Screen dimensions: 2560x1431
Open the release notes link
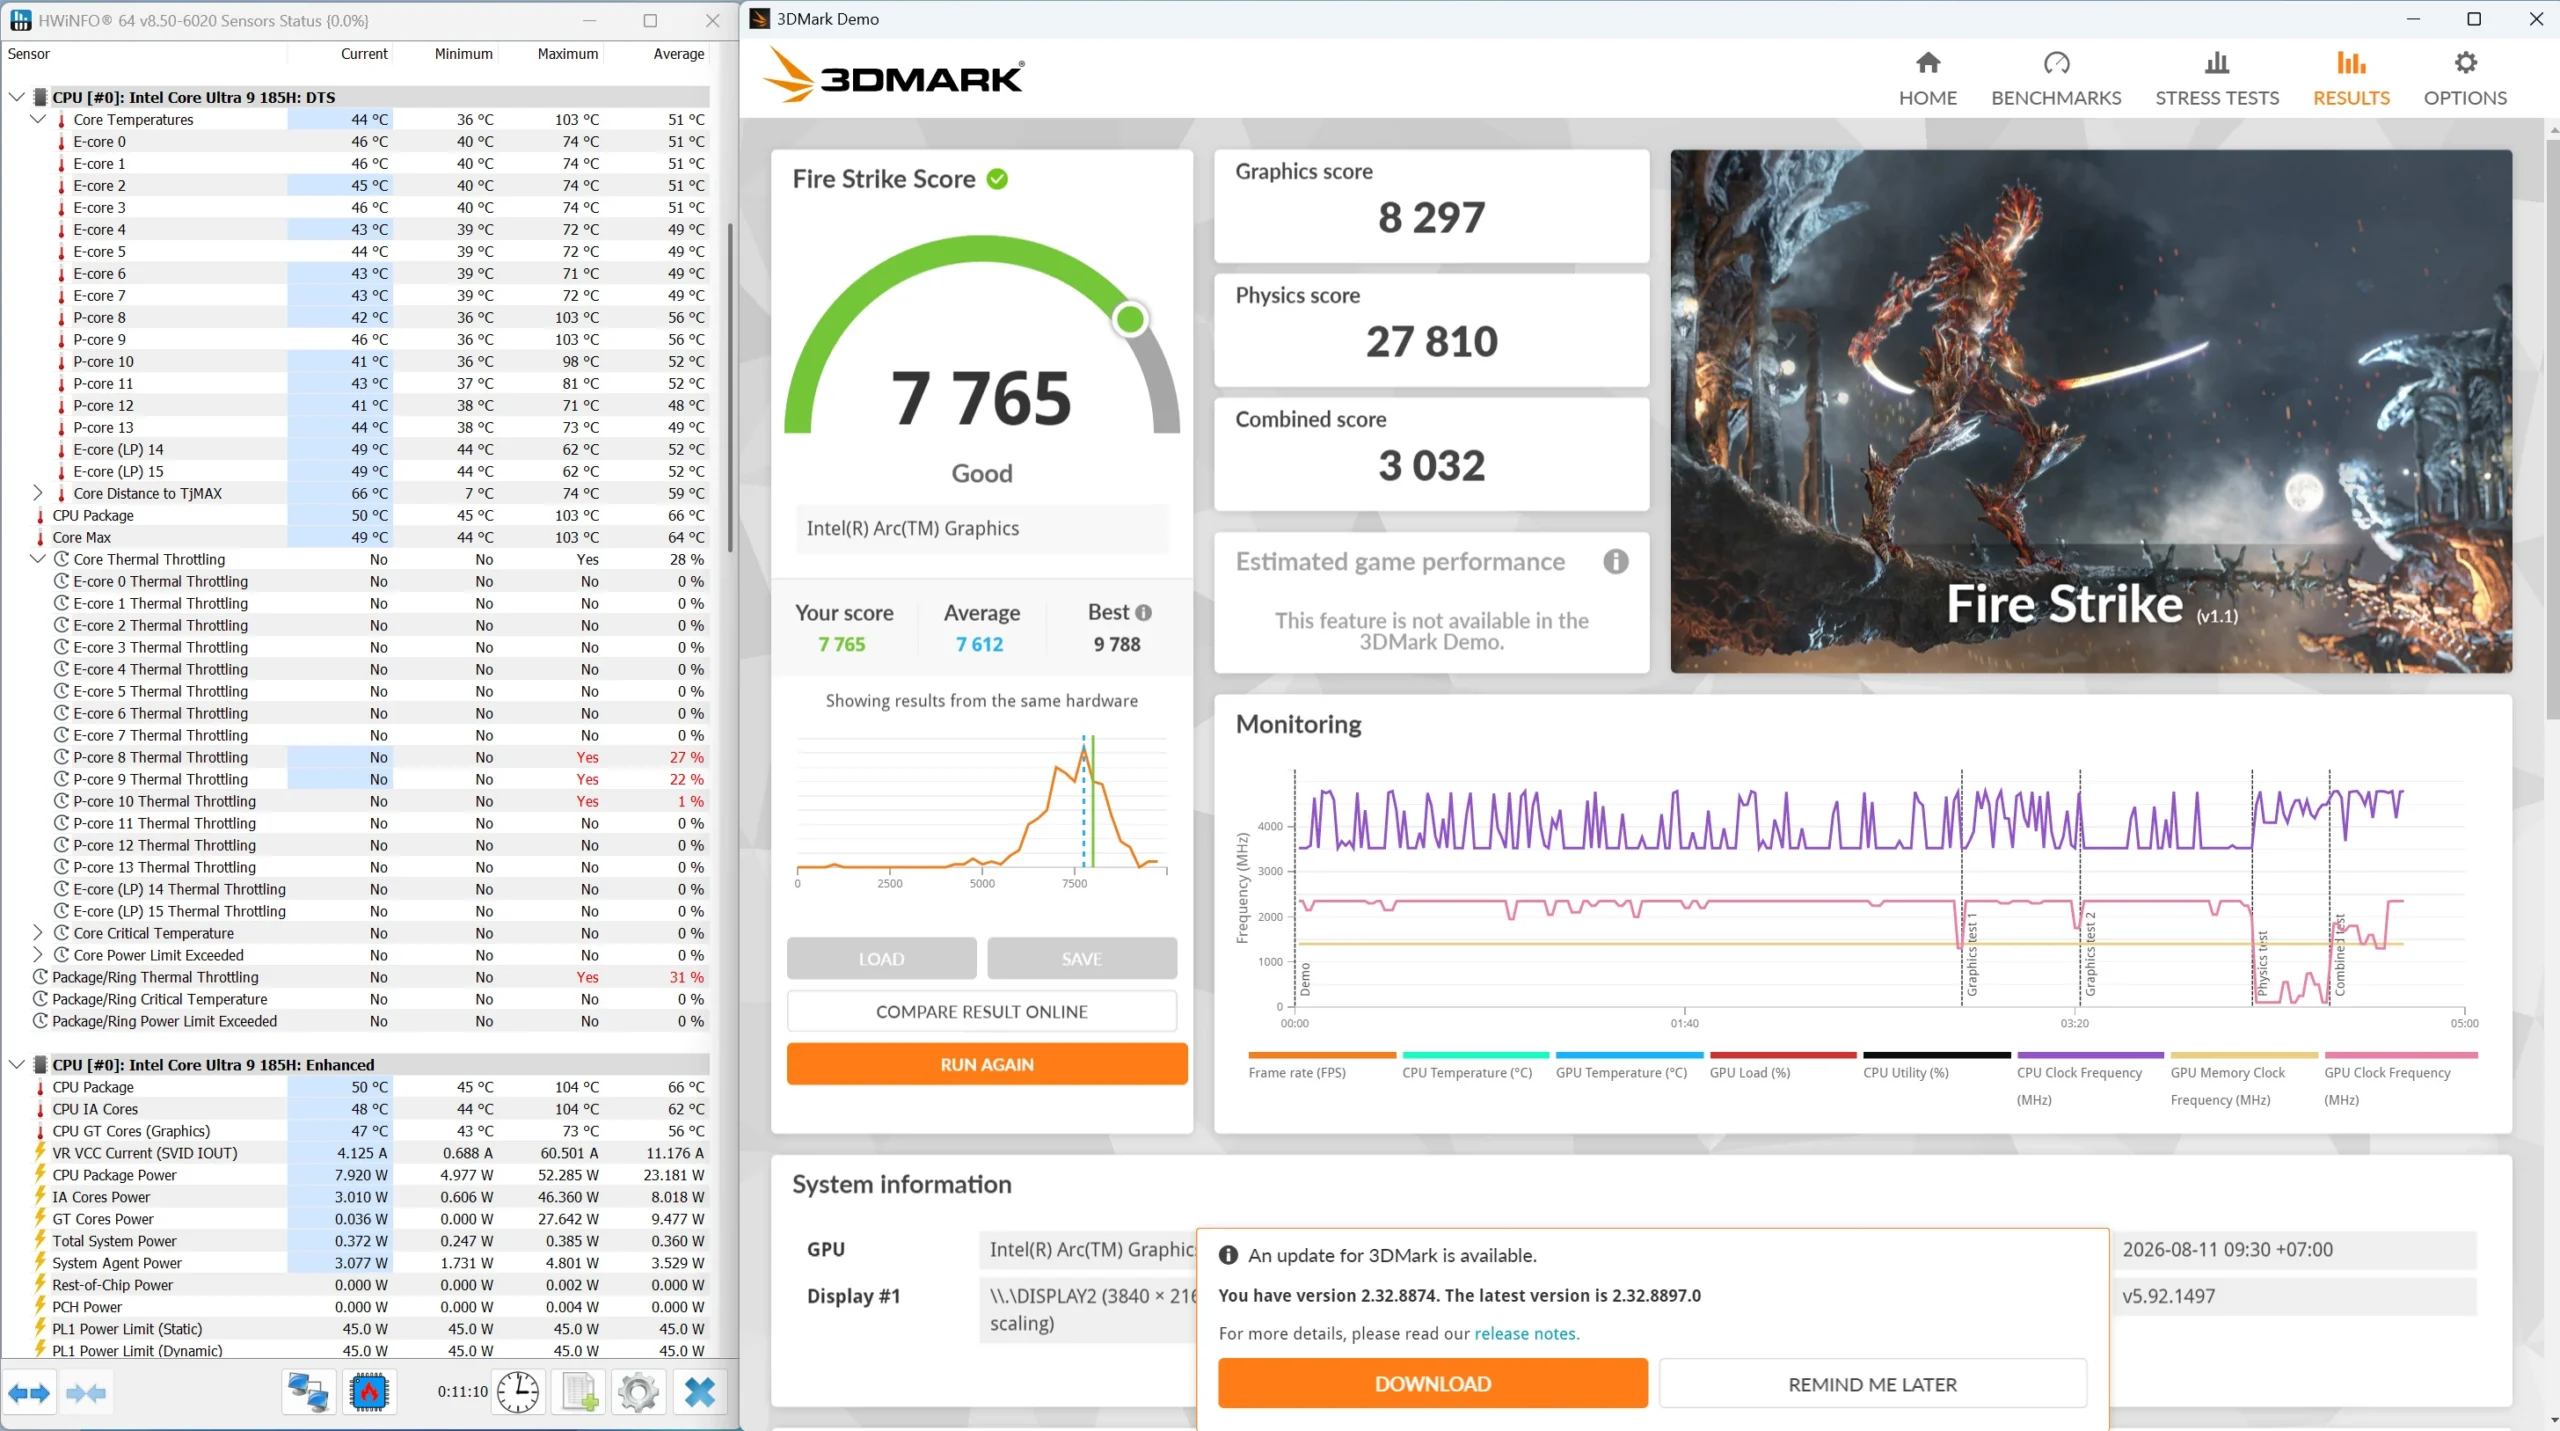1525,1333
